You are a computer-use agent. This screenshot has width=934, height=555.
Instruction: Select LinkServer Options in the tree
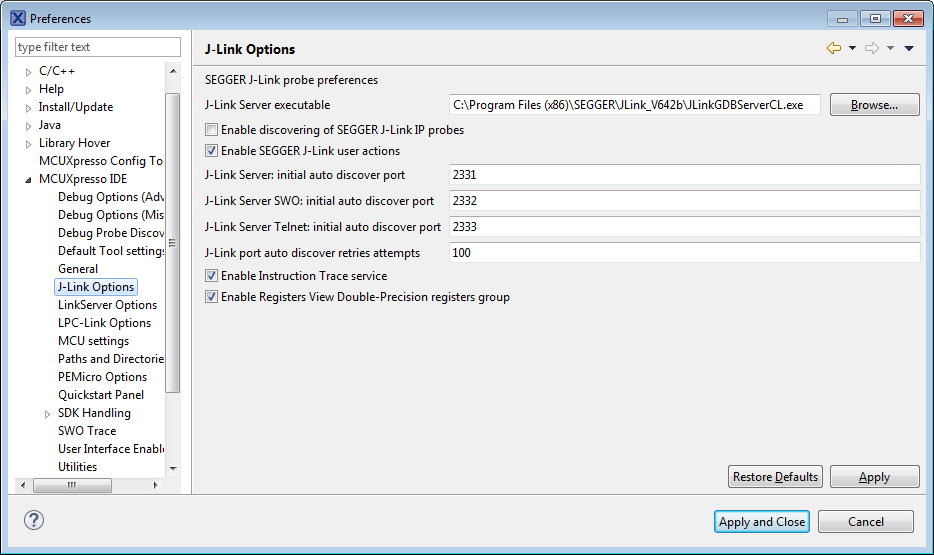(107, 305)
